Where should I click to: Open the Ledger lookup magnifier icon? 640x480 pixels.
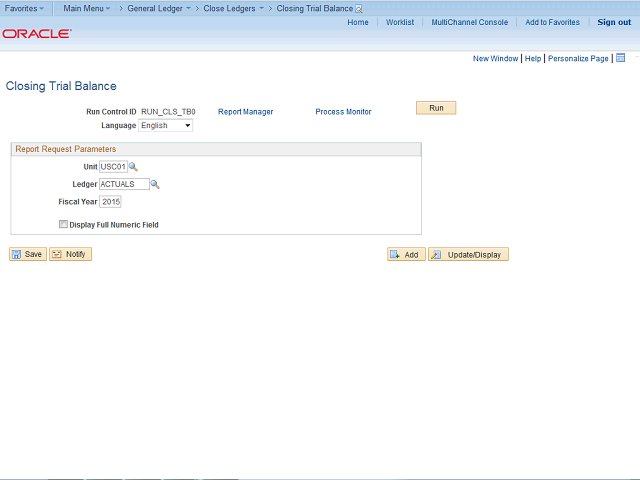tap(155, 184)
